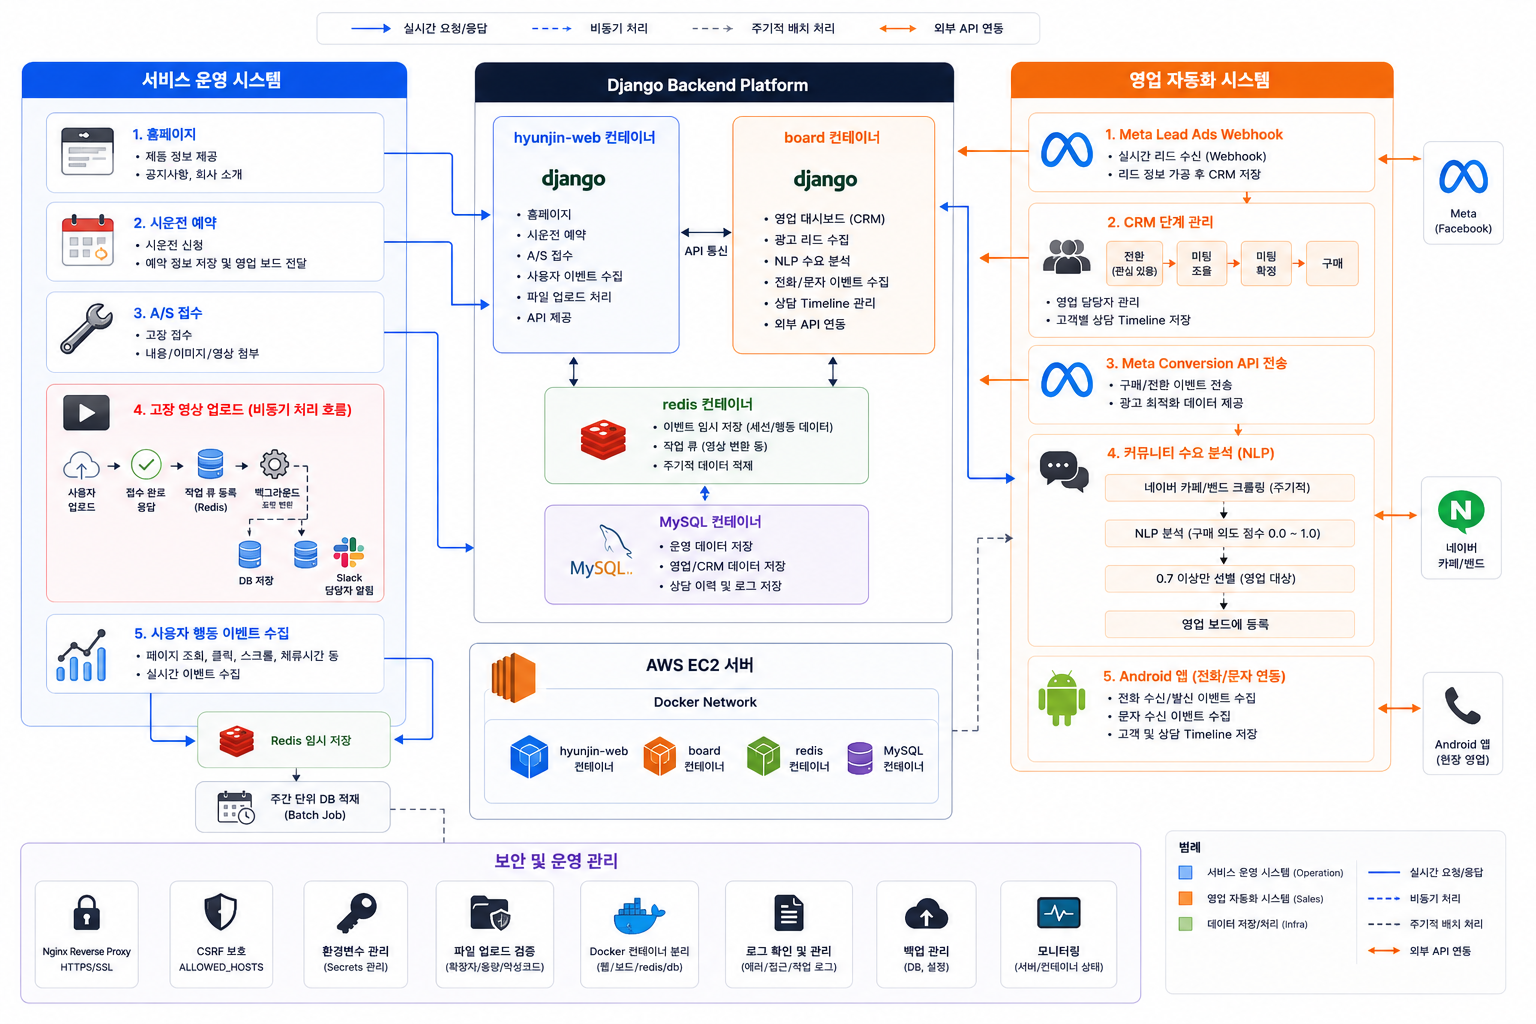Select the bar chart icon beside 사용자 행동 이벤트 수집
1536x1024 pixels.
pos(82,655)
